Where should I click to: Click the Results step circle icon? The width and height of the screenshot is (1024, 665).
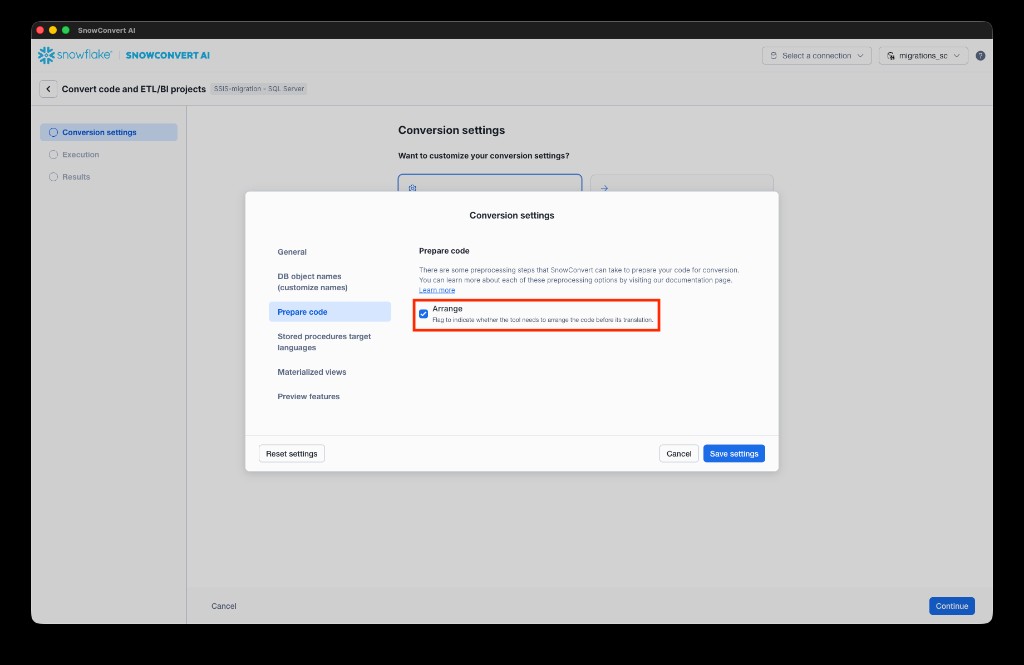click(54, 177)
